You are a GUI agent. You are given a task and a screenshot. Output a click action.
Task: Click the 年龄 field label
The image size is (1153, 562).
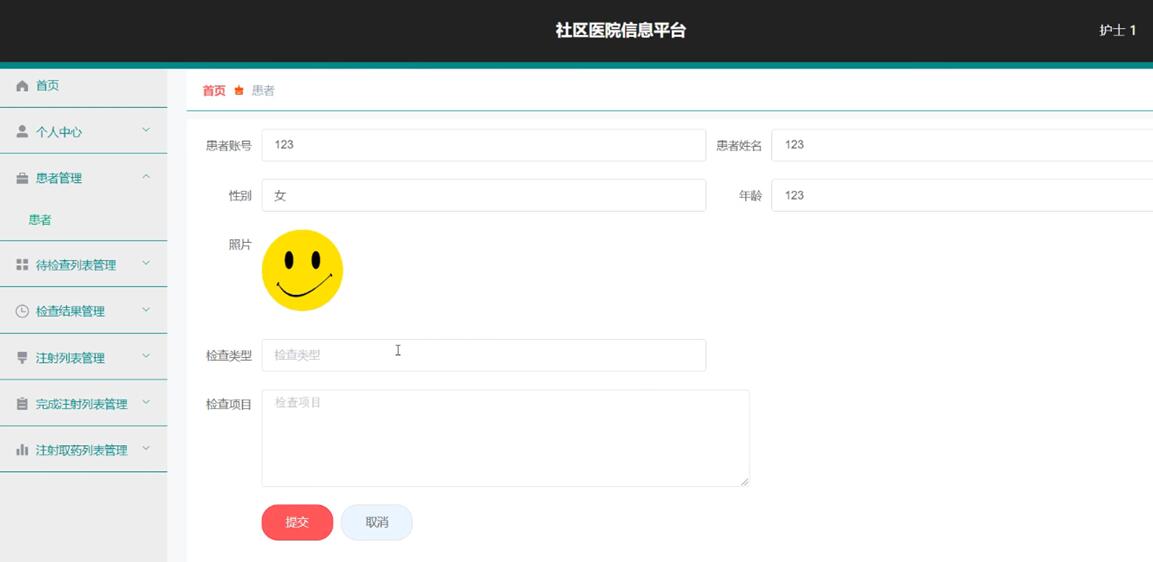click(x=751, y=196)
